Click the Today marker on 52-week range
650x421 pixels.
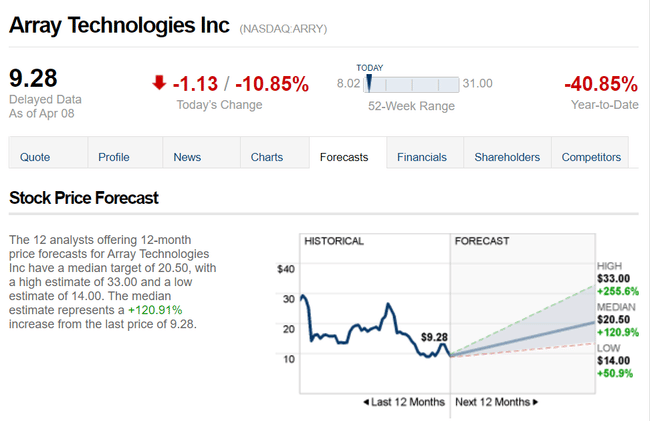pos(369,82)
